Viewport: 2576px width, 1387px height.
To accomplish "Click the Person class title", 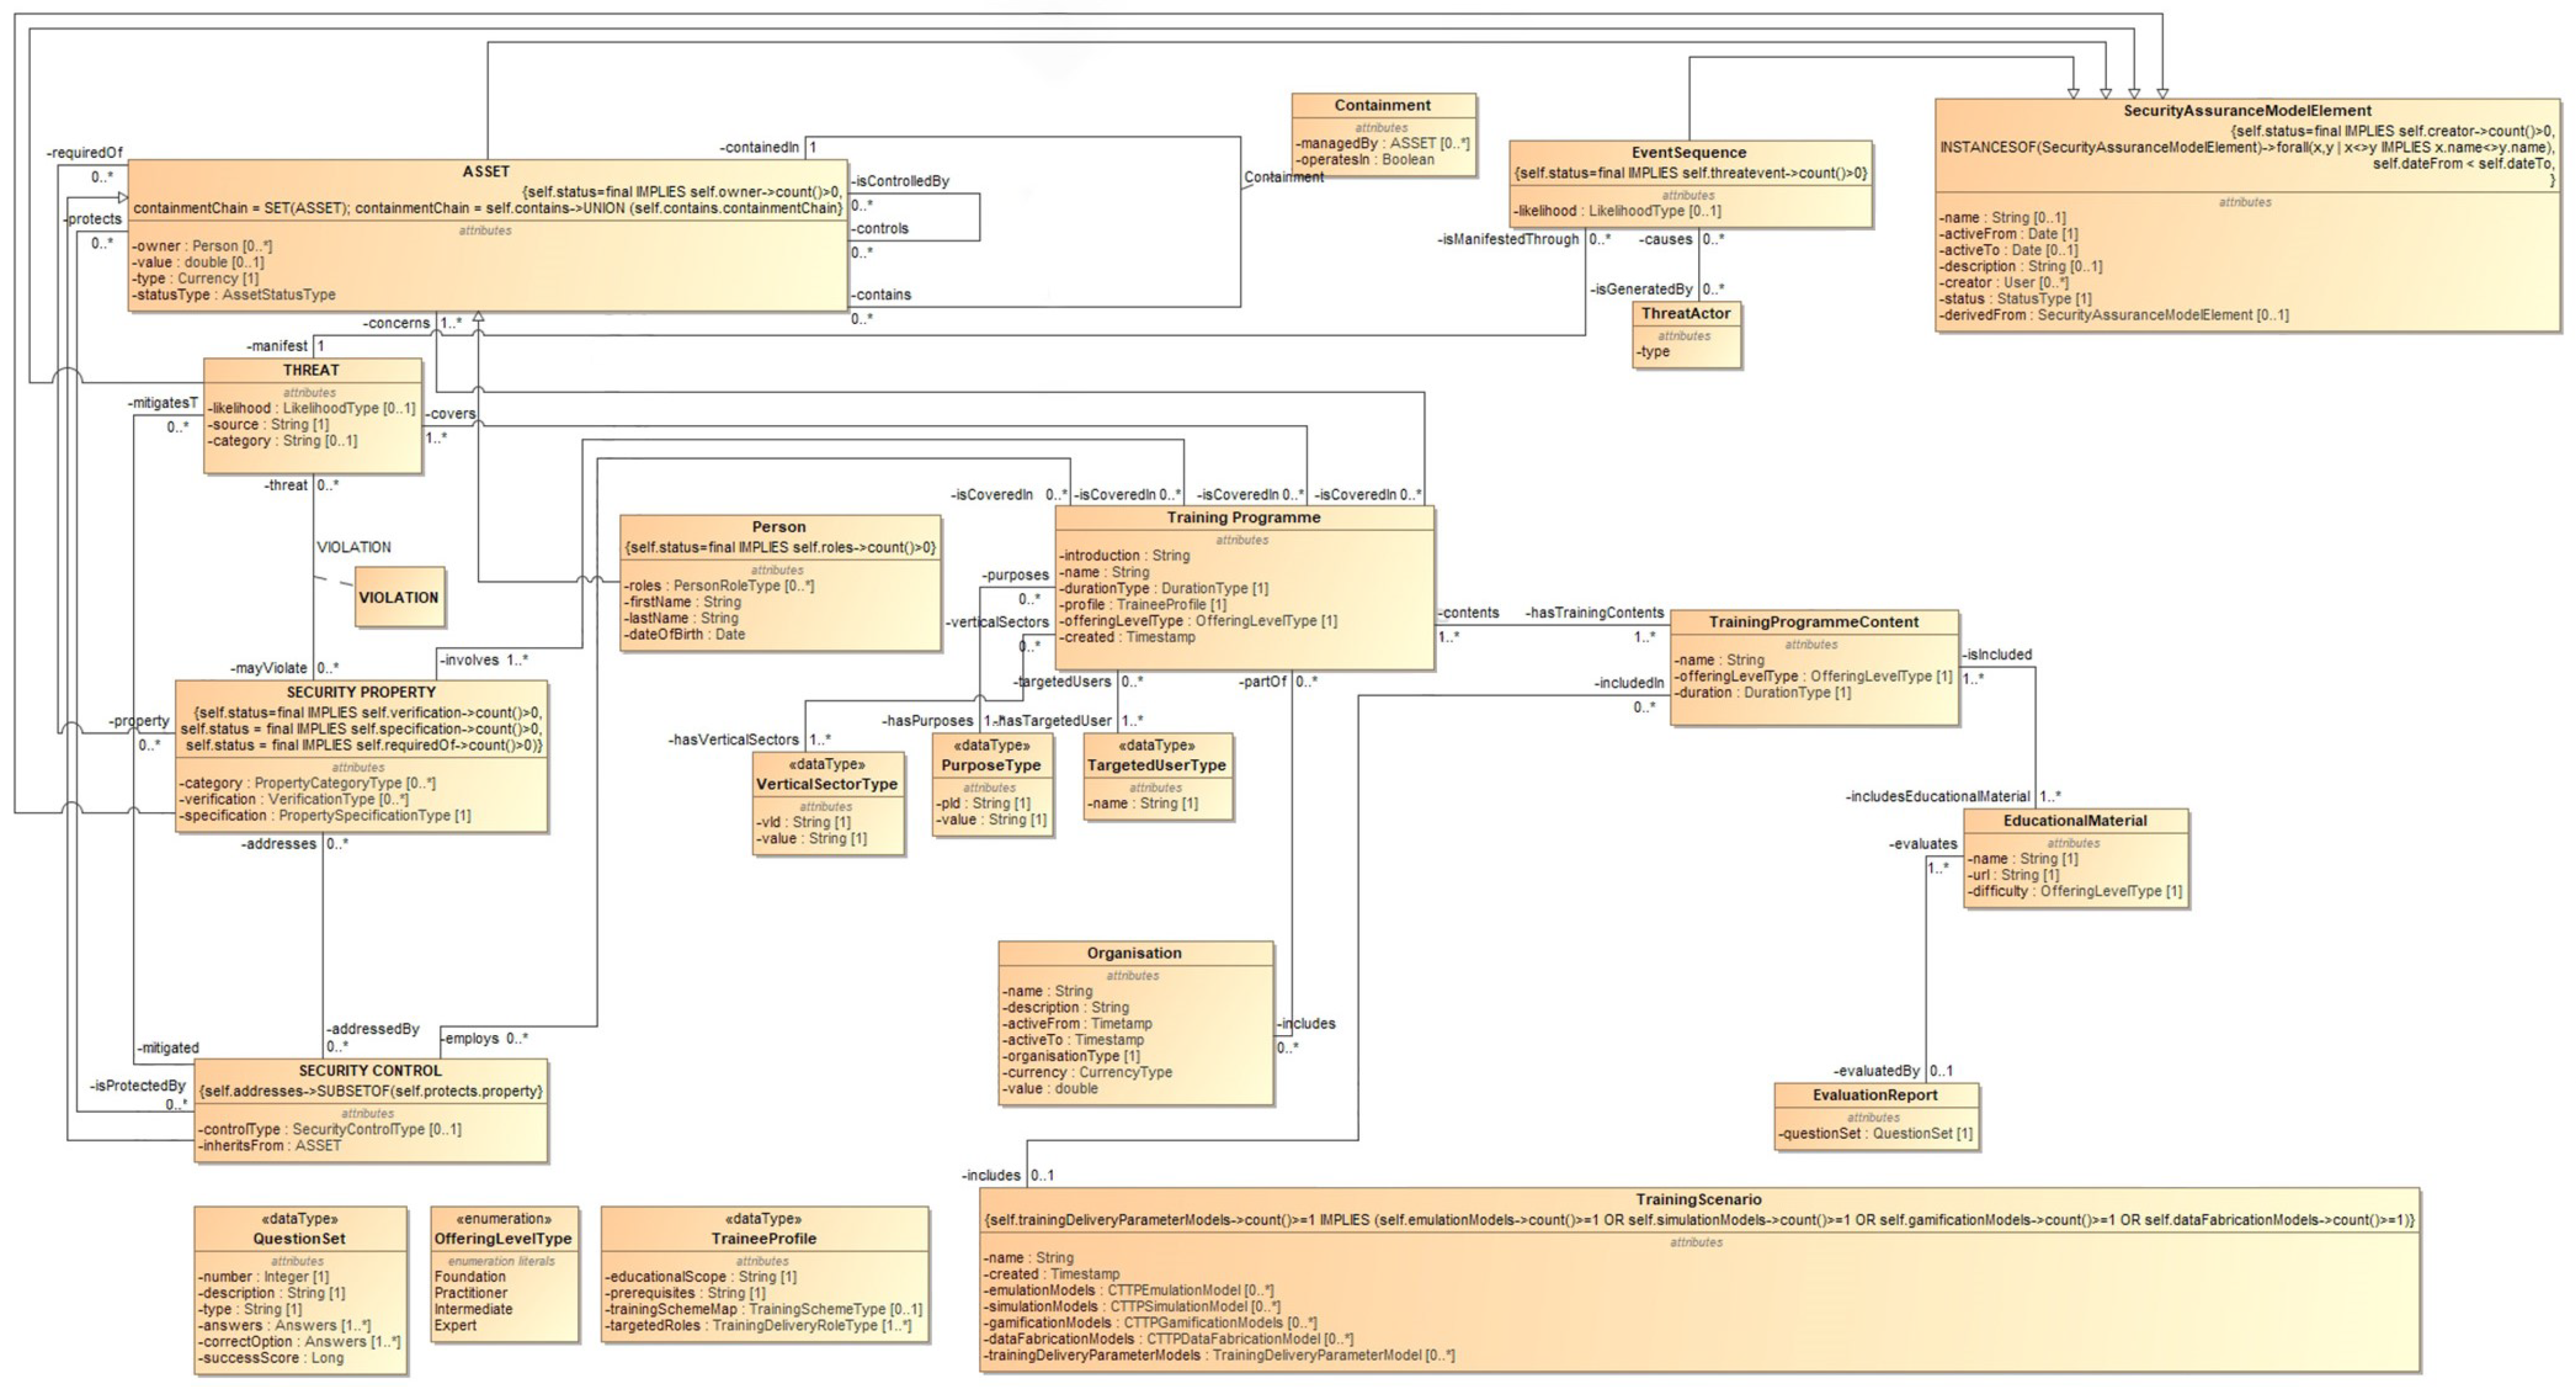I will 779,527.
